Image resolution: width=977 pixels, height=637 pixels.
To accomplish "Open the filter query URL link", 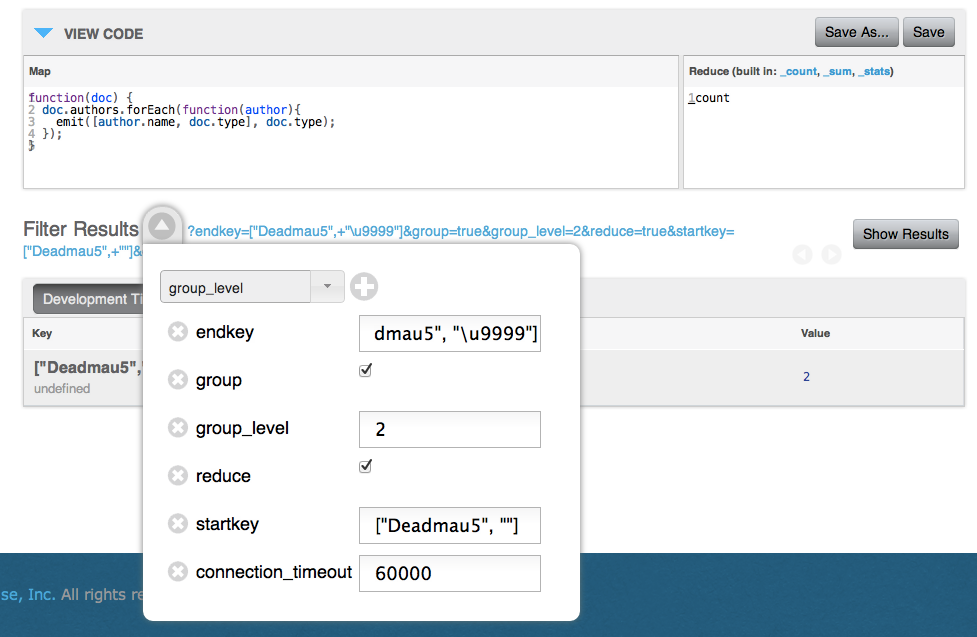I will [460, 231].
